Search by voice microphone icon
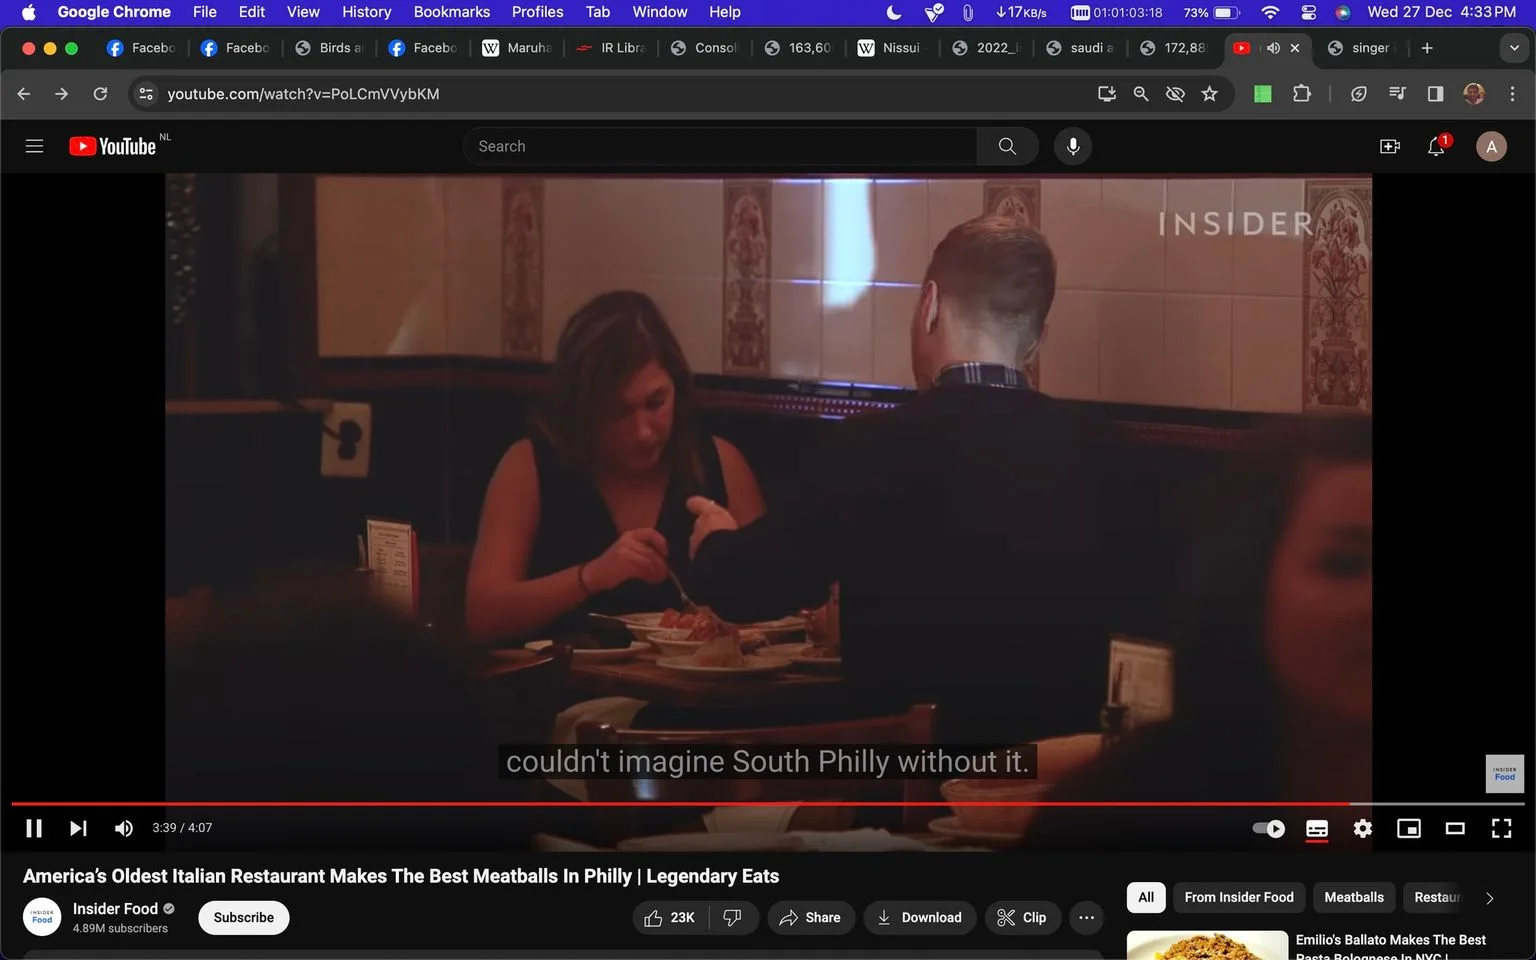 [1072, 146]
